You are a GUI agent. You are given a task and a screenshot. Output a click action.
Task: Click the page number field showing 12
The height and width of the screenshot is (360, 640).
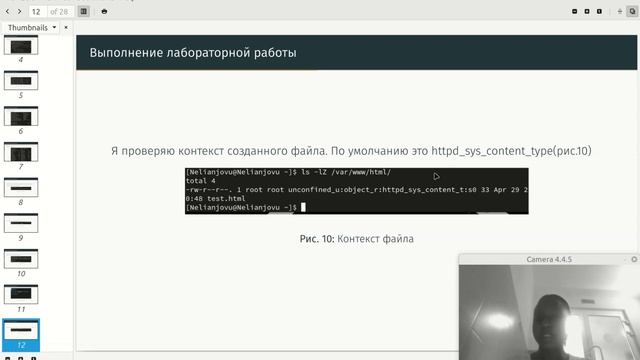point(38,11)
